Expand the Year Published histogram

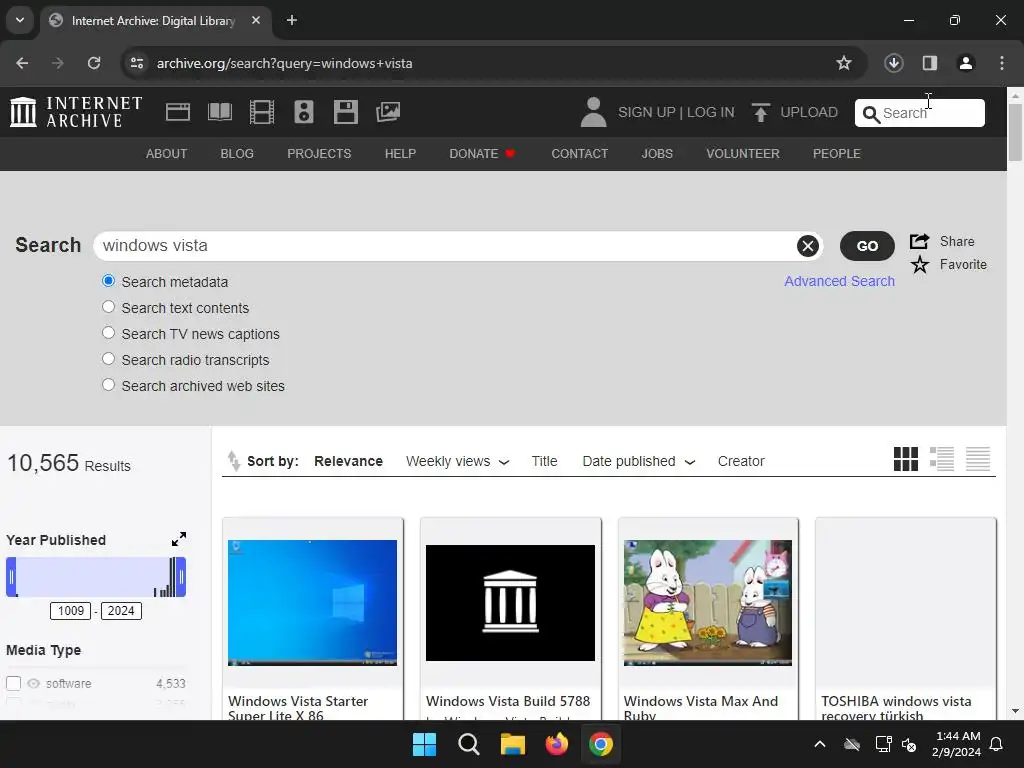(x=179, y=539)
